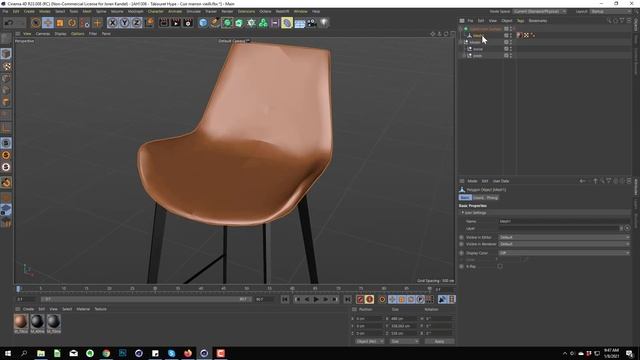Select the Basic tab in Attributes
Screen dimensions: 640x360
pos(465,198)
